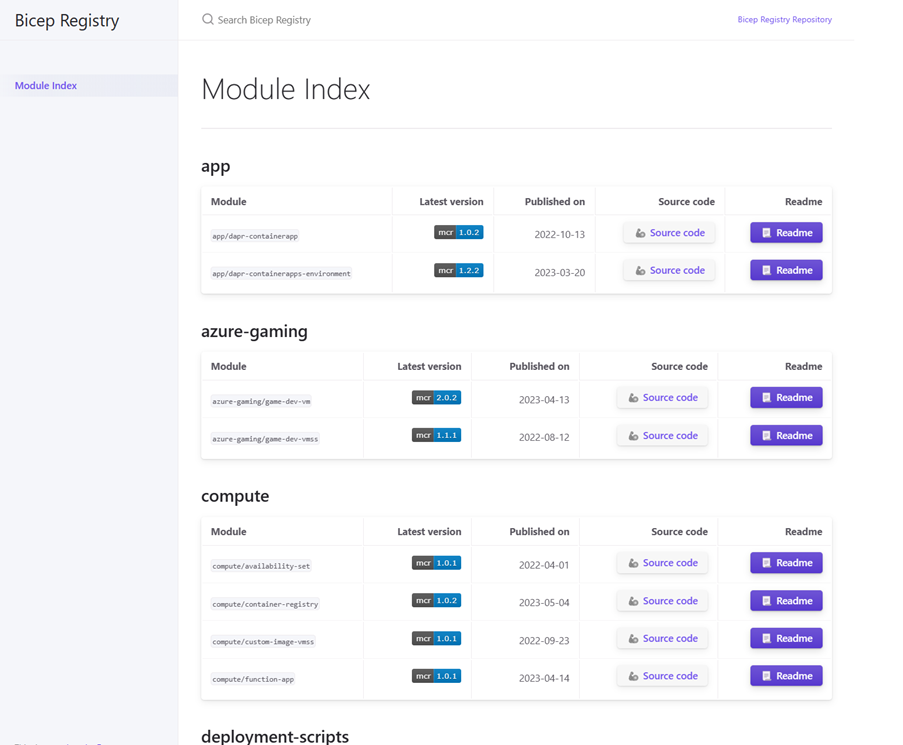Click the azure-gaming section heading
Screen dimensions: 903x745
[254, 332]
